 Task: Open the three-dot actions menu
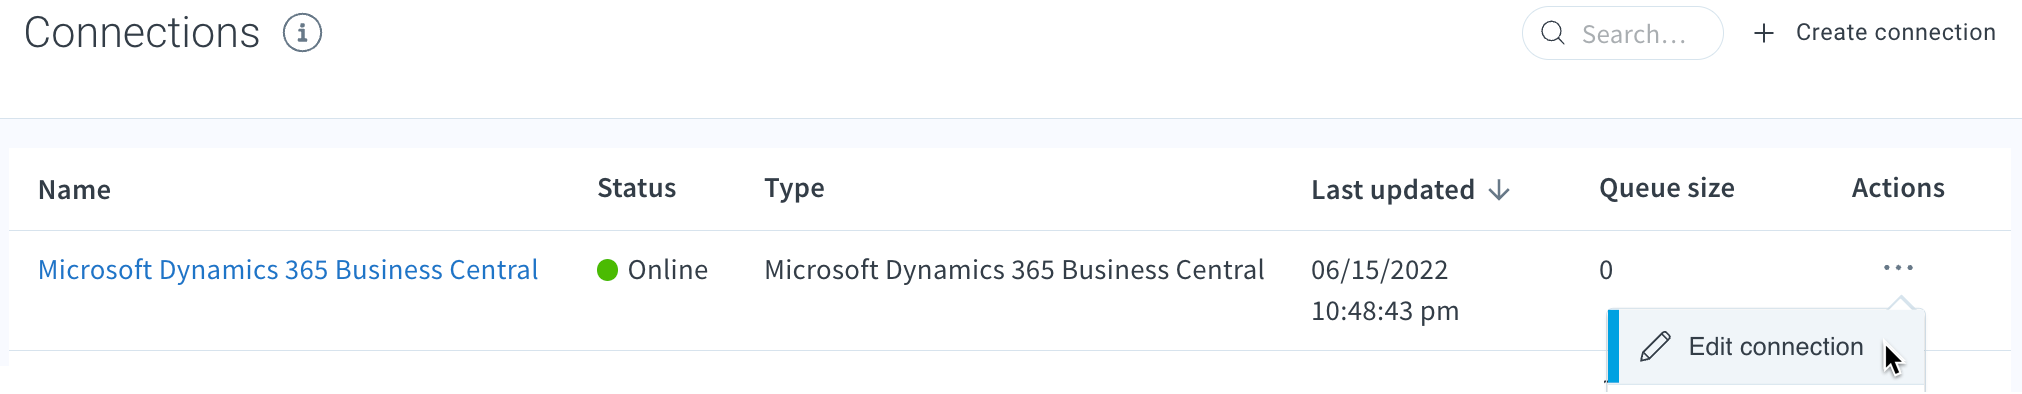click(x=1898, y=268)
